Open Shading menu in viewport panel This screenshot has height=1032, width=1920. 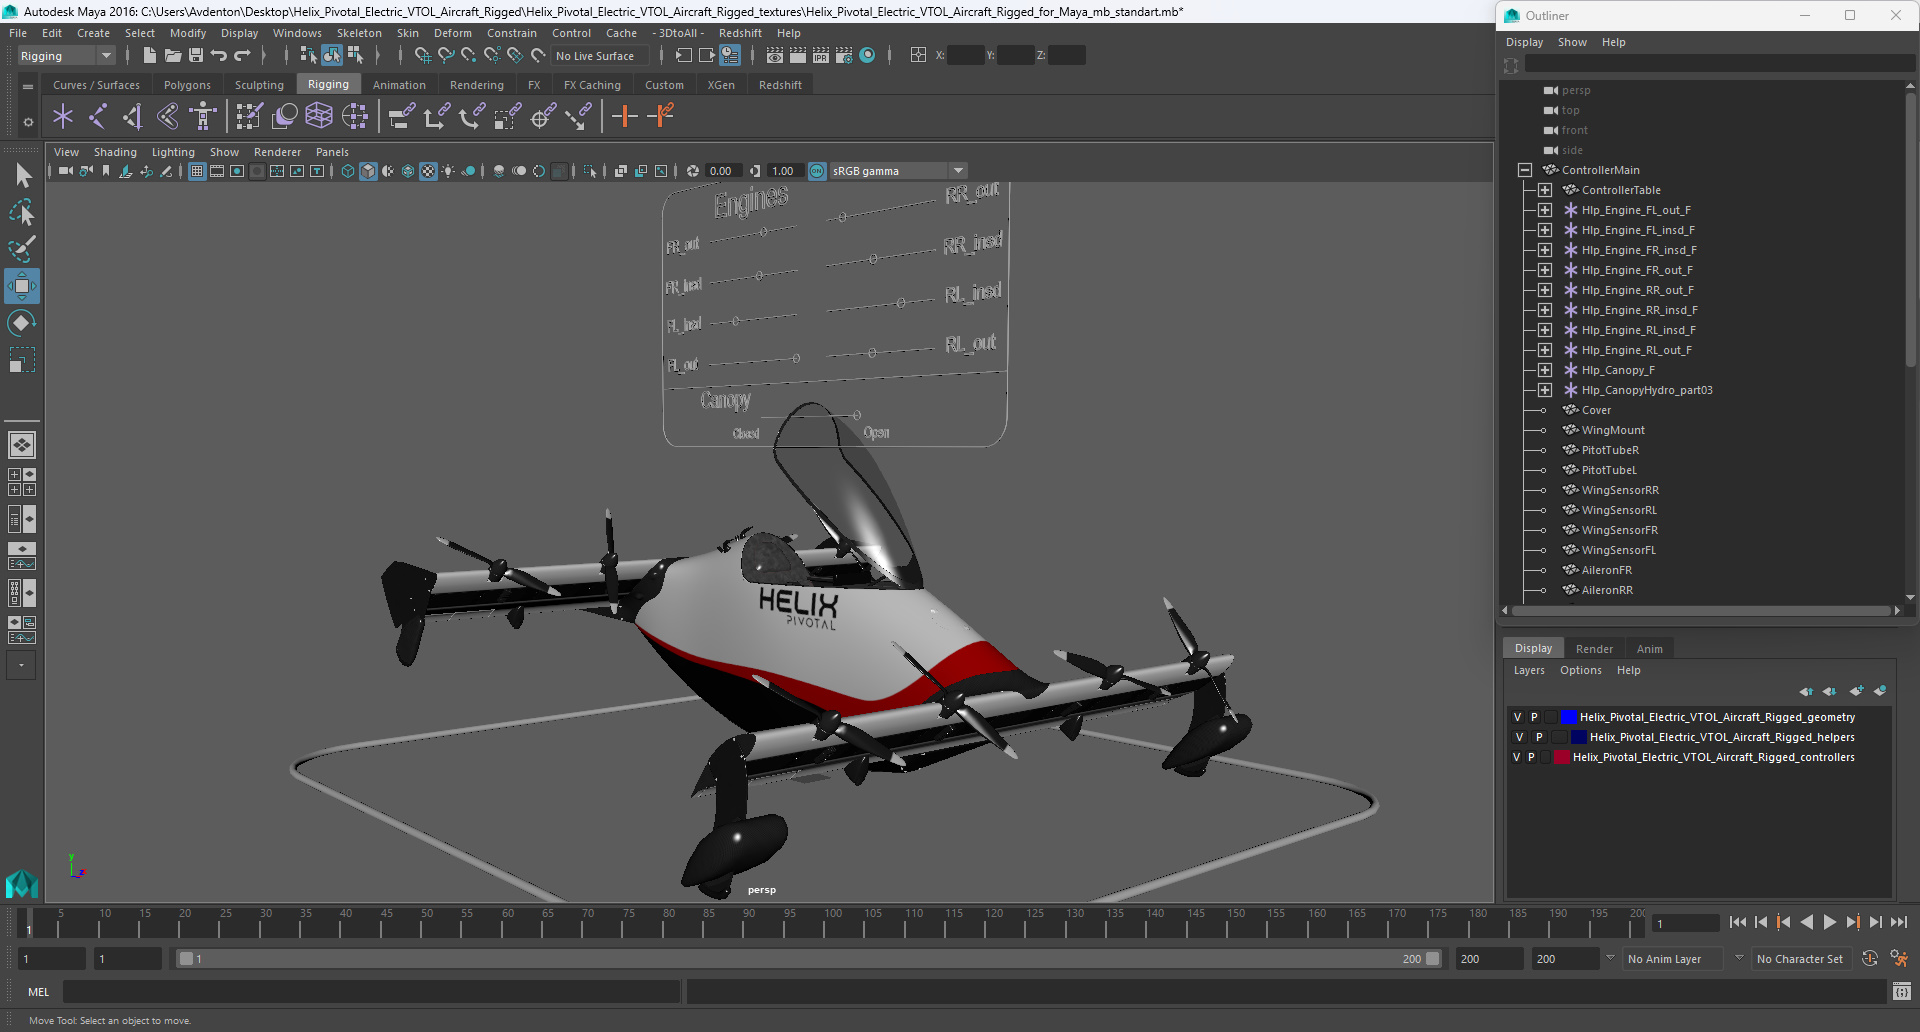115,152
